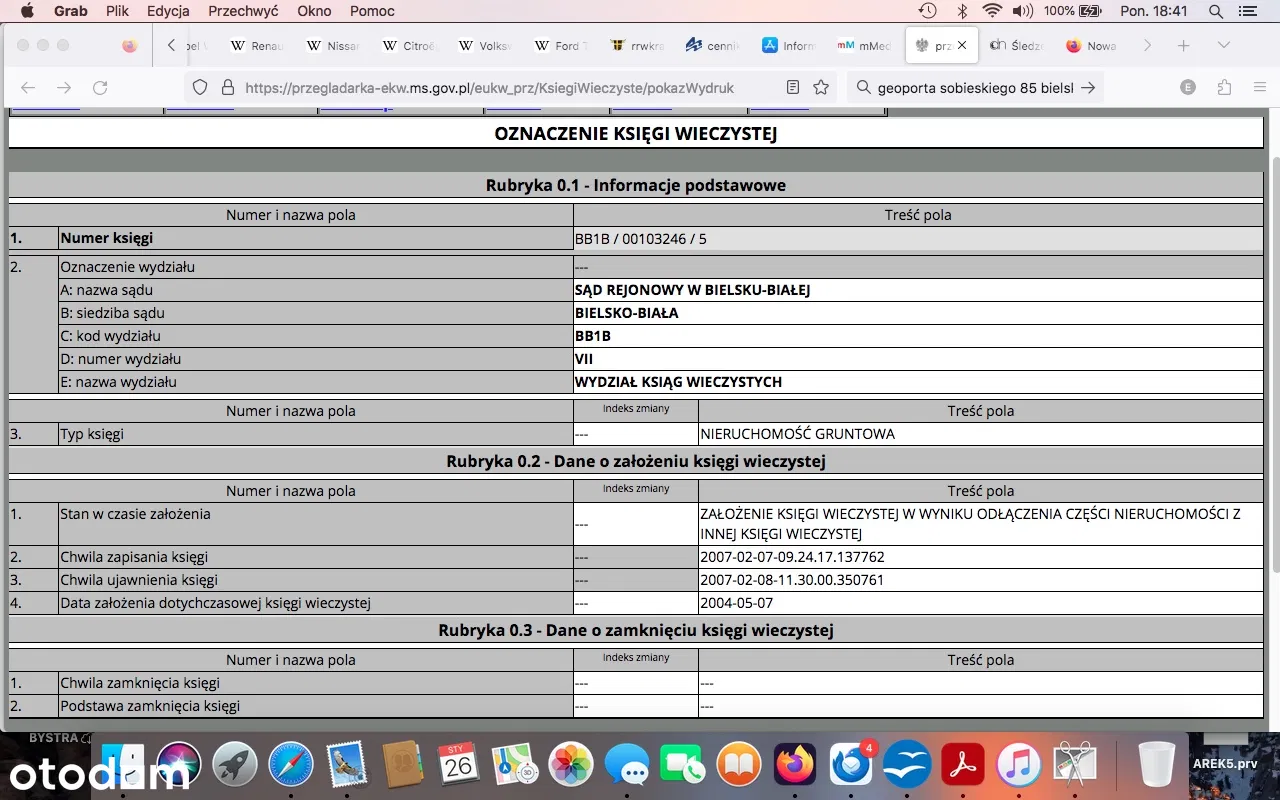The image size is (1280, 800).
Task: Submit search with the arrow button
Action: [1089, 88]
